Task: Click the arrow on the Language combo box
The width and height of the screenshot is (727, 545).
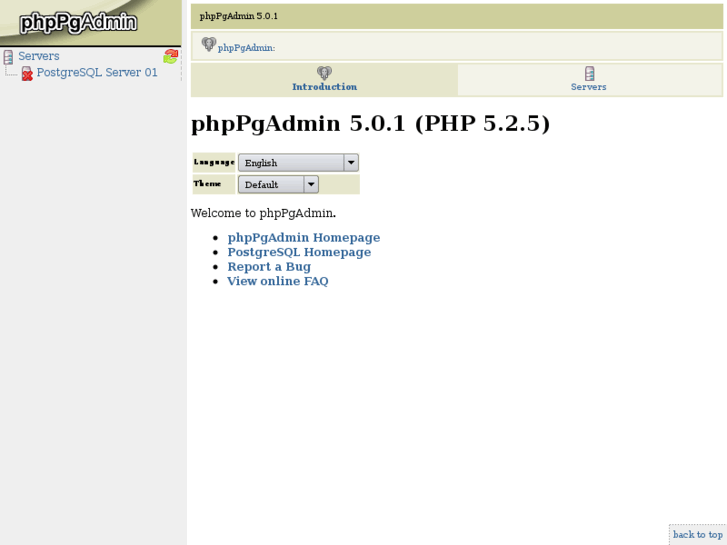Action: [x=351, y=163]
